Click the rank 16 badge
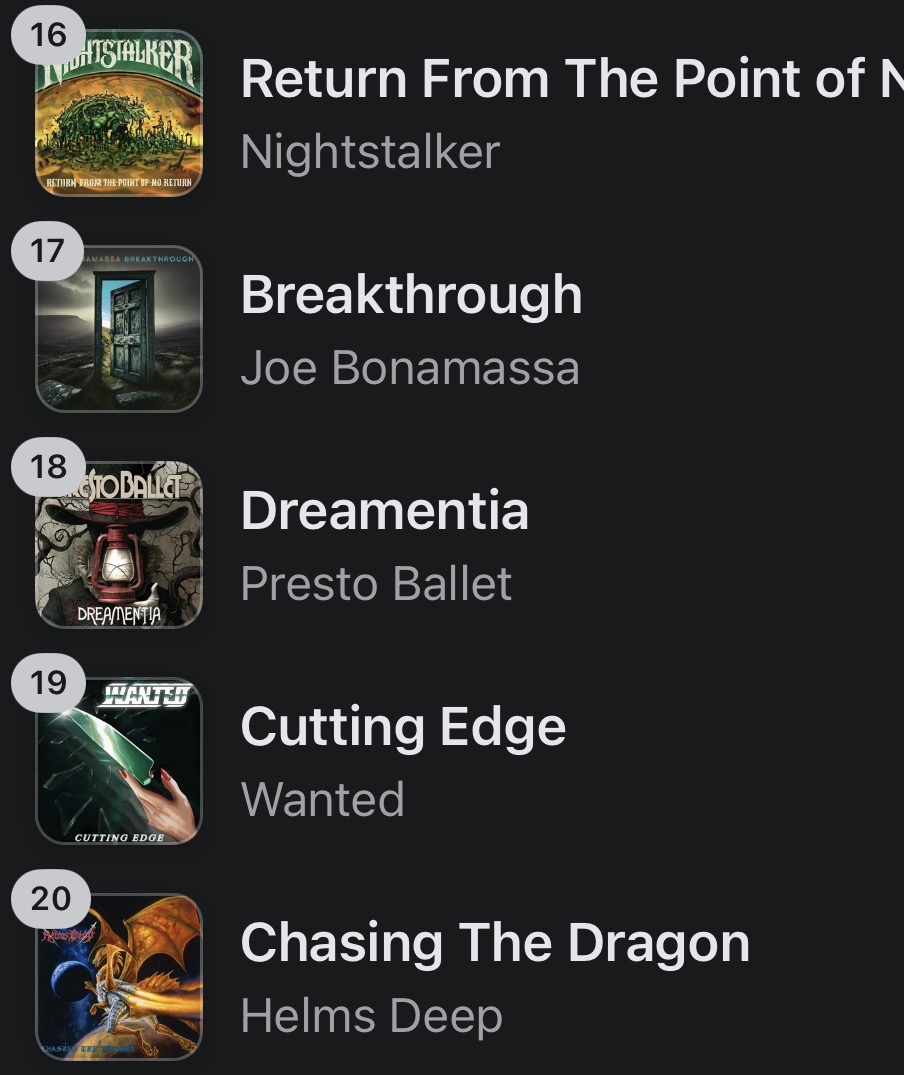The width and height of the screenshot is (904, 1075). pos(48,35)
